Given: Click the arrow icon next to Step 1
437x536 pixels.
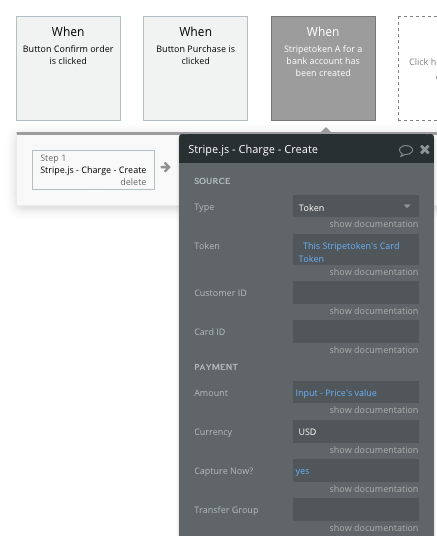Looking at the screenshot, I should pyautogui.click(x=165, y=167).
